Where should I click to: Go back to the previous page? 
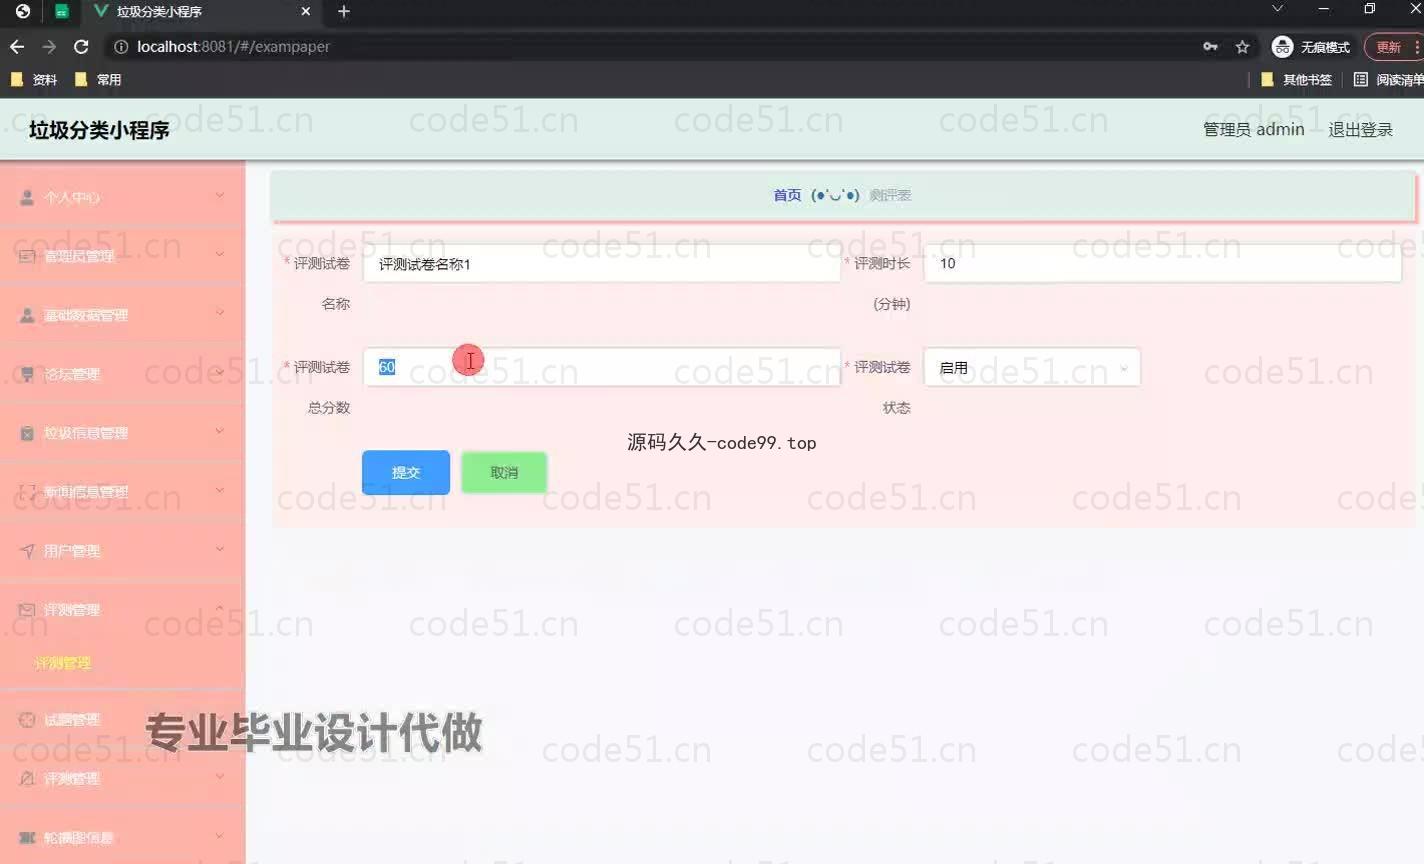(17, 47)
